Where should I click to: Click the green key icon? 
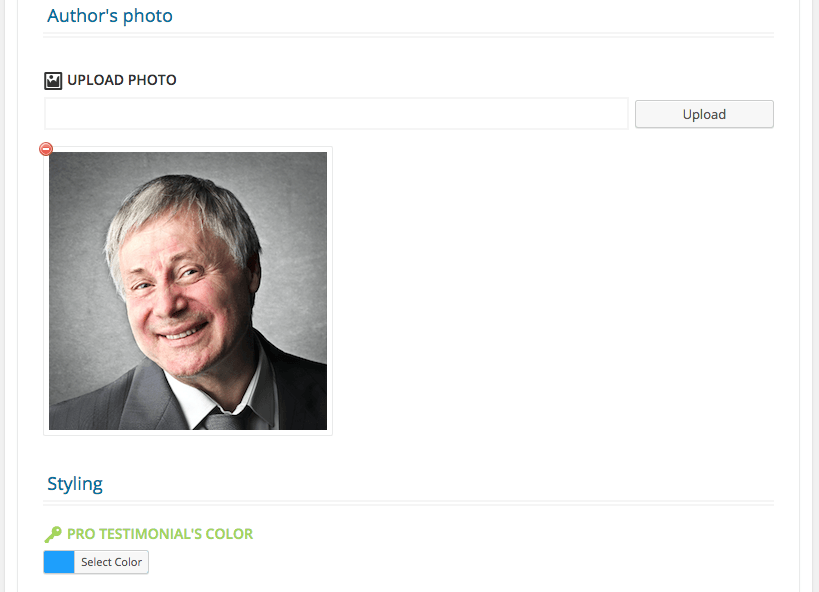point(53,534)
